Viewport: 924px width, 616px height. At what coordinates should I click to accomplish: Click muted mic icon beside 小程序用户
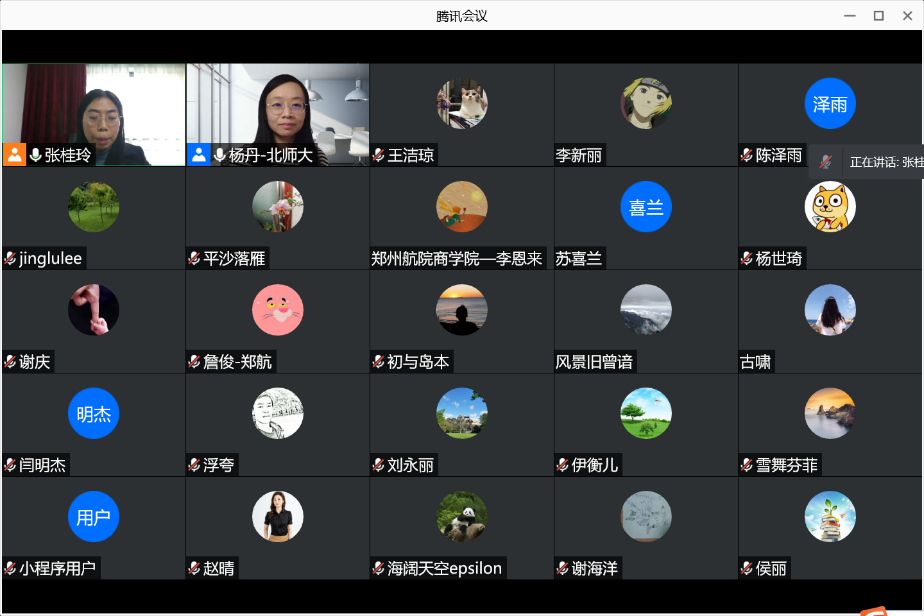(10, 568)
